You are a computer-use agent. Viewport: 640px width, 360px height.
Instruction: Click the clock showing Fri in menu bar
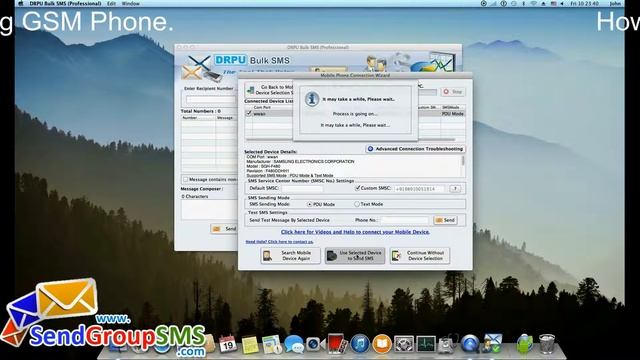coord(584,3)
